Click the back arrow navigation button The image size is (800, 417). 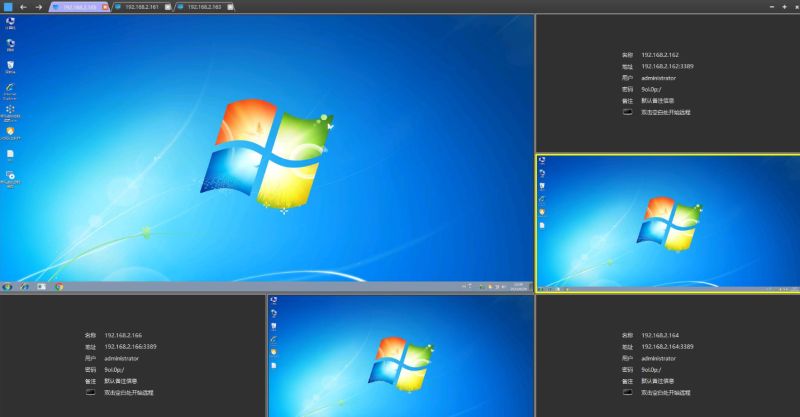click(23, 7)
